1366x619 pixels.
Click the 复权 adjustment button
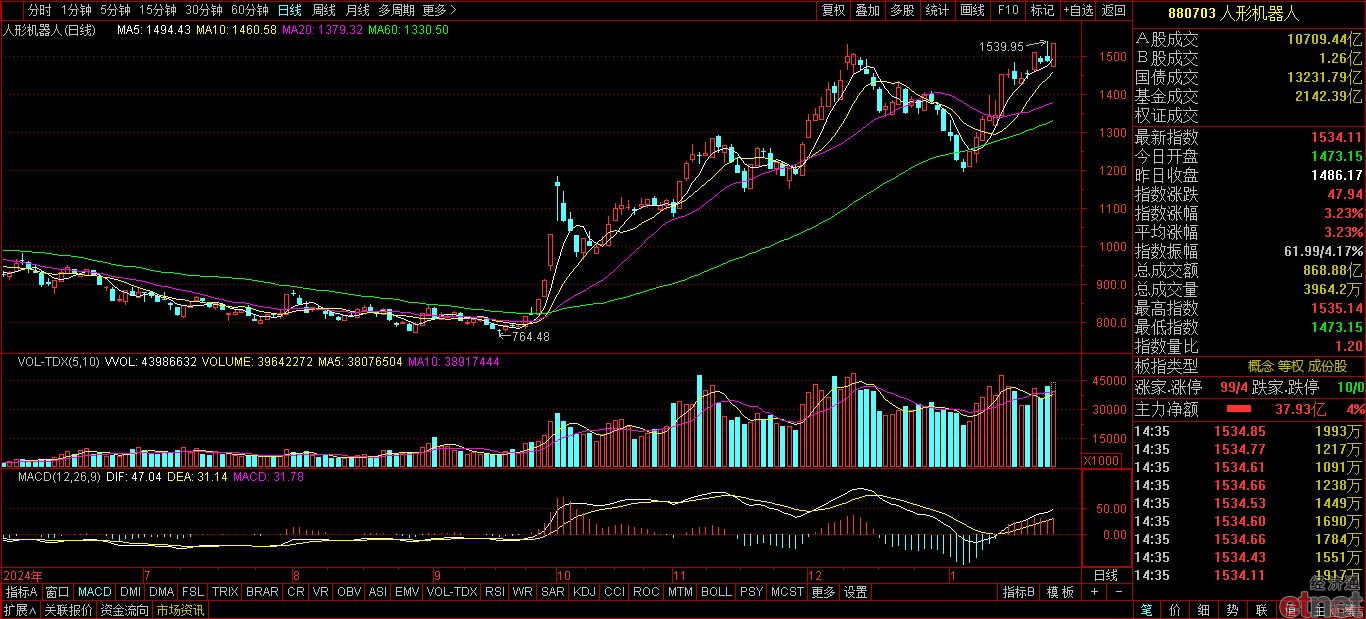point(833,10)
